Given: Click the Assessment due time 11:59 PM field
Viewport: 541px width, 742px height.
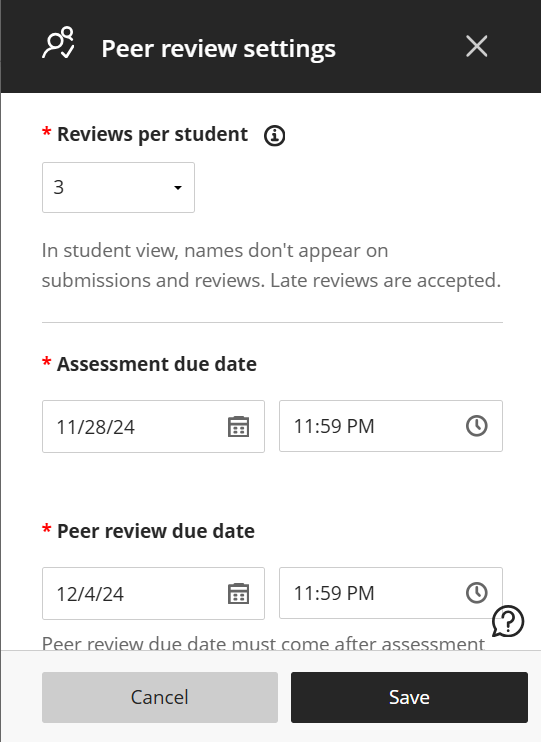Looking at the screenshot, I should coord(391,426).
